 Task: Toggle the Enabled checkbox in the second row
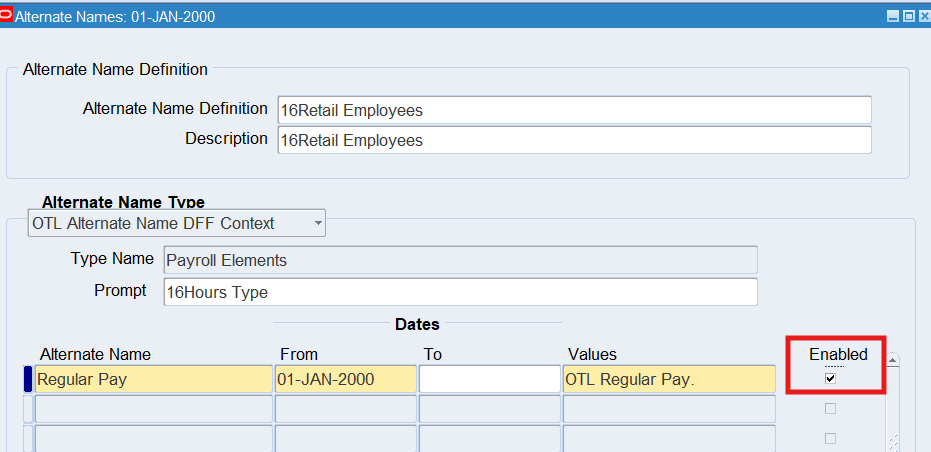(x=830, y=408)
